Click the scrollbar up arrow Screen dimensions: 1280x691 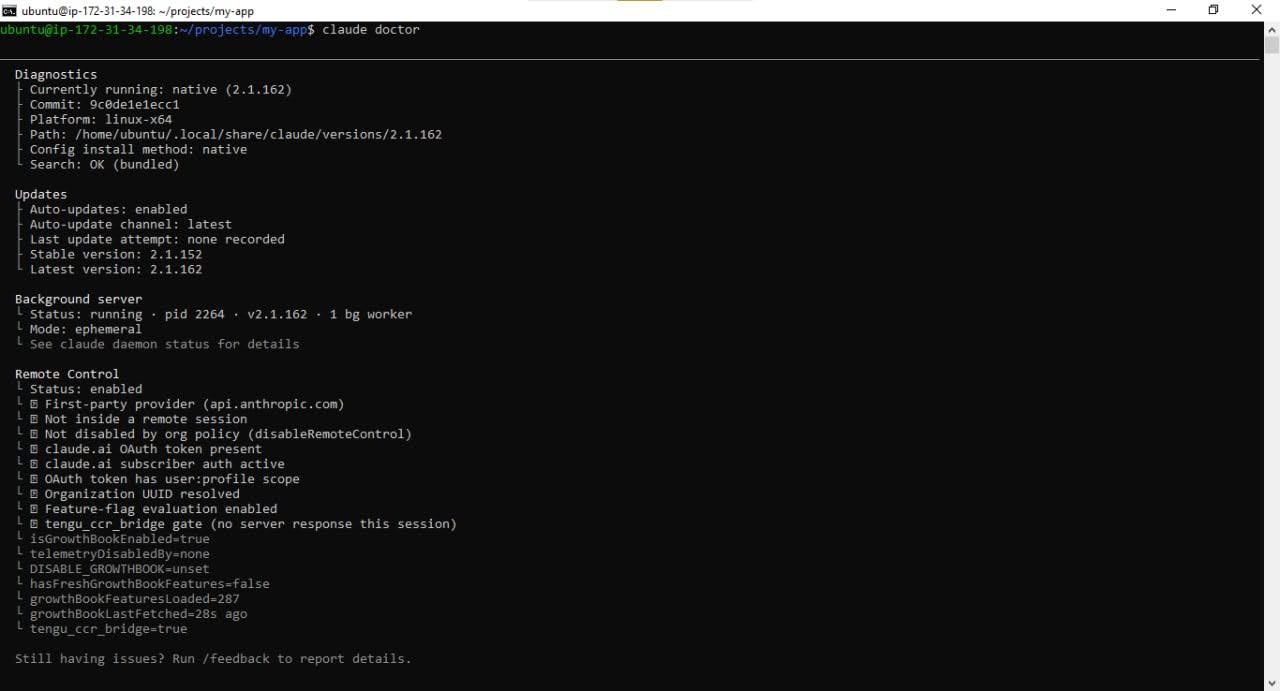1272,29
